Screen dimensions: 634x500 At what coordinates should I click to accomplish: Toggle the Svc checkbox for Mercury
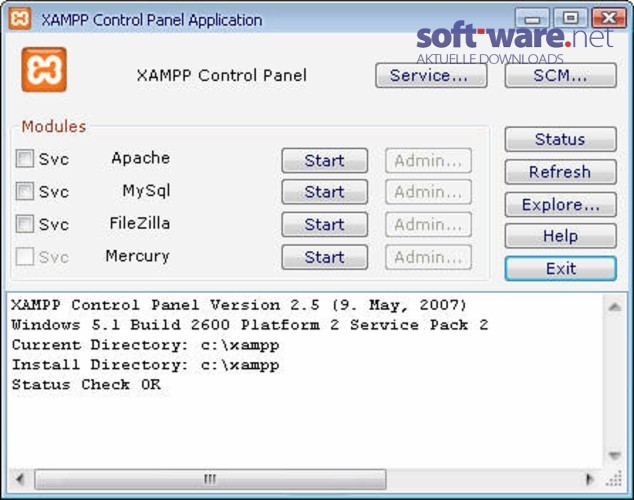[24, 256]
